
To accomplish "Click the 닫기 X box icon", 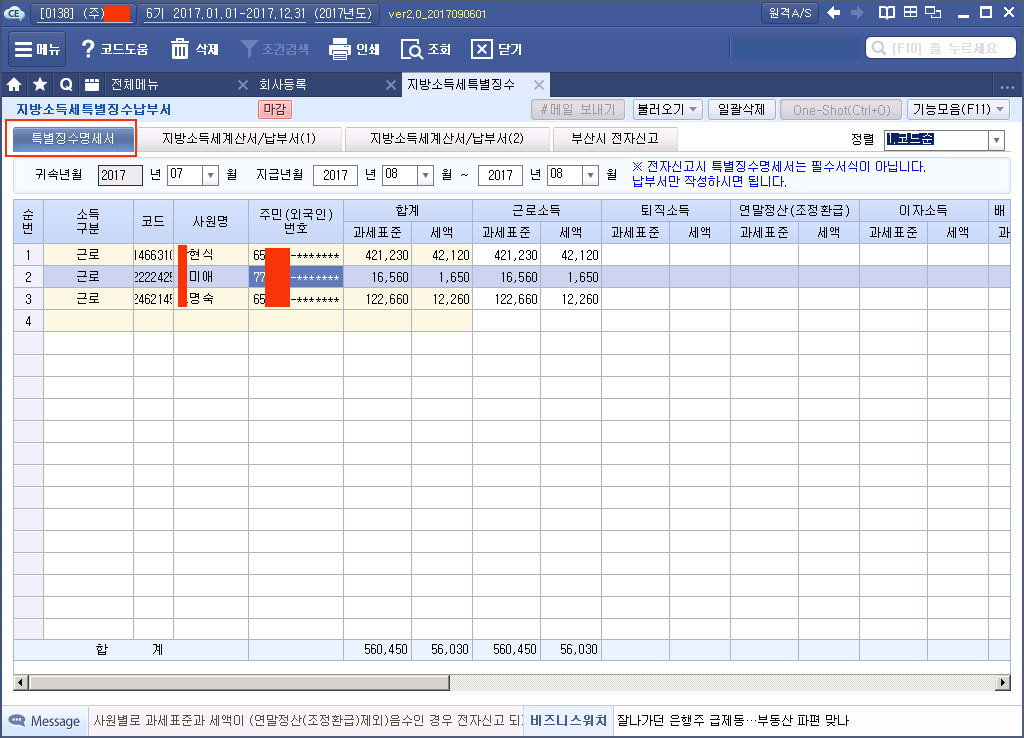I will (481, 49).
